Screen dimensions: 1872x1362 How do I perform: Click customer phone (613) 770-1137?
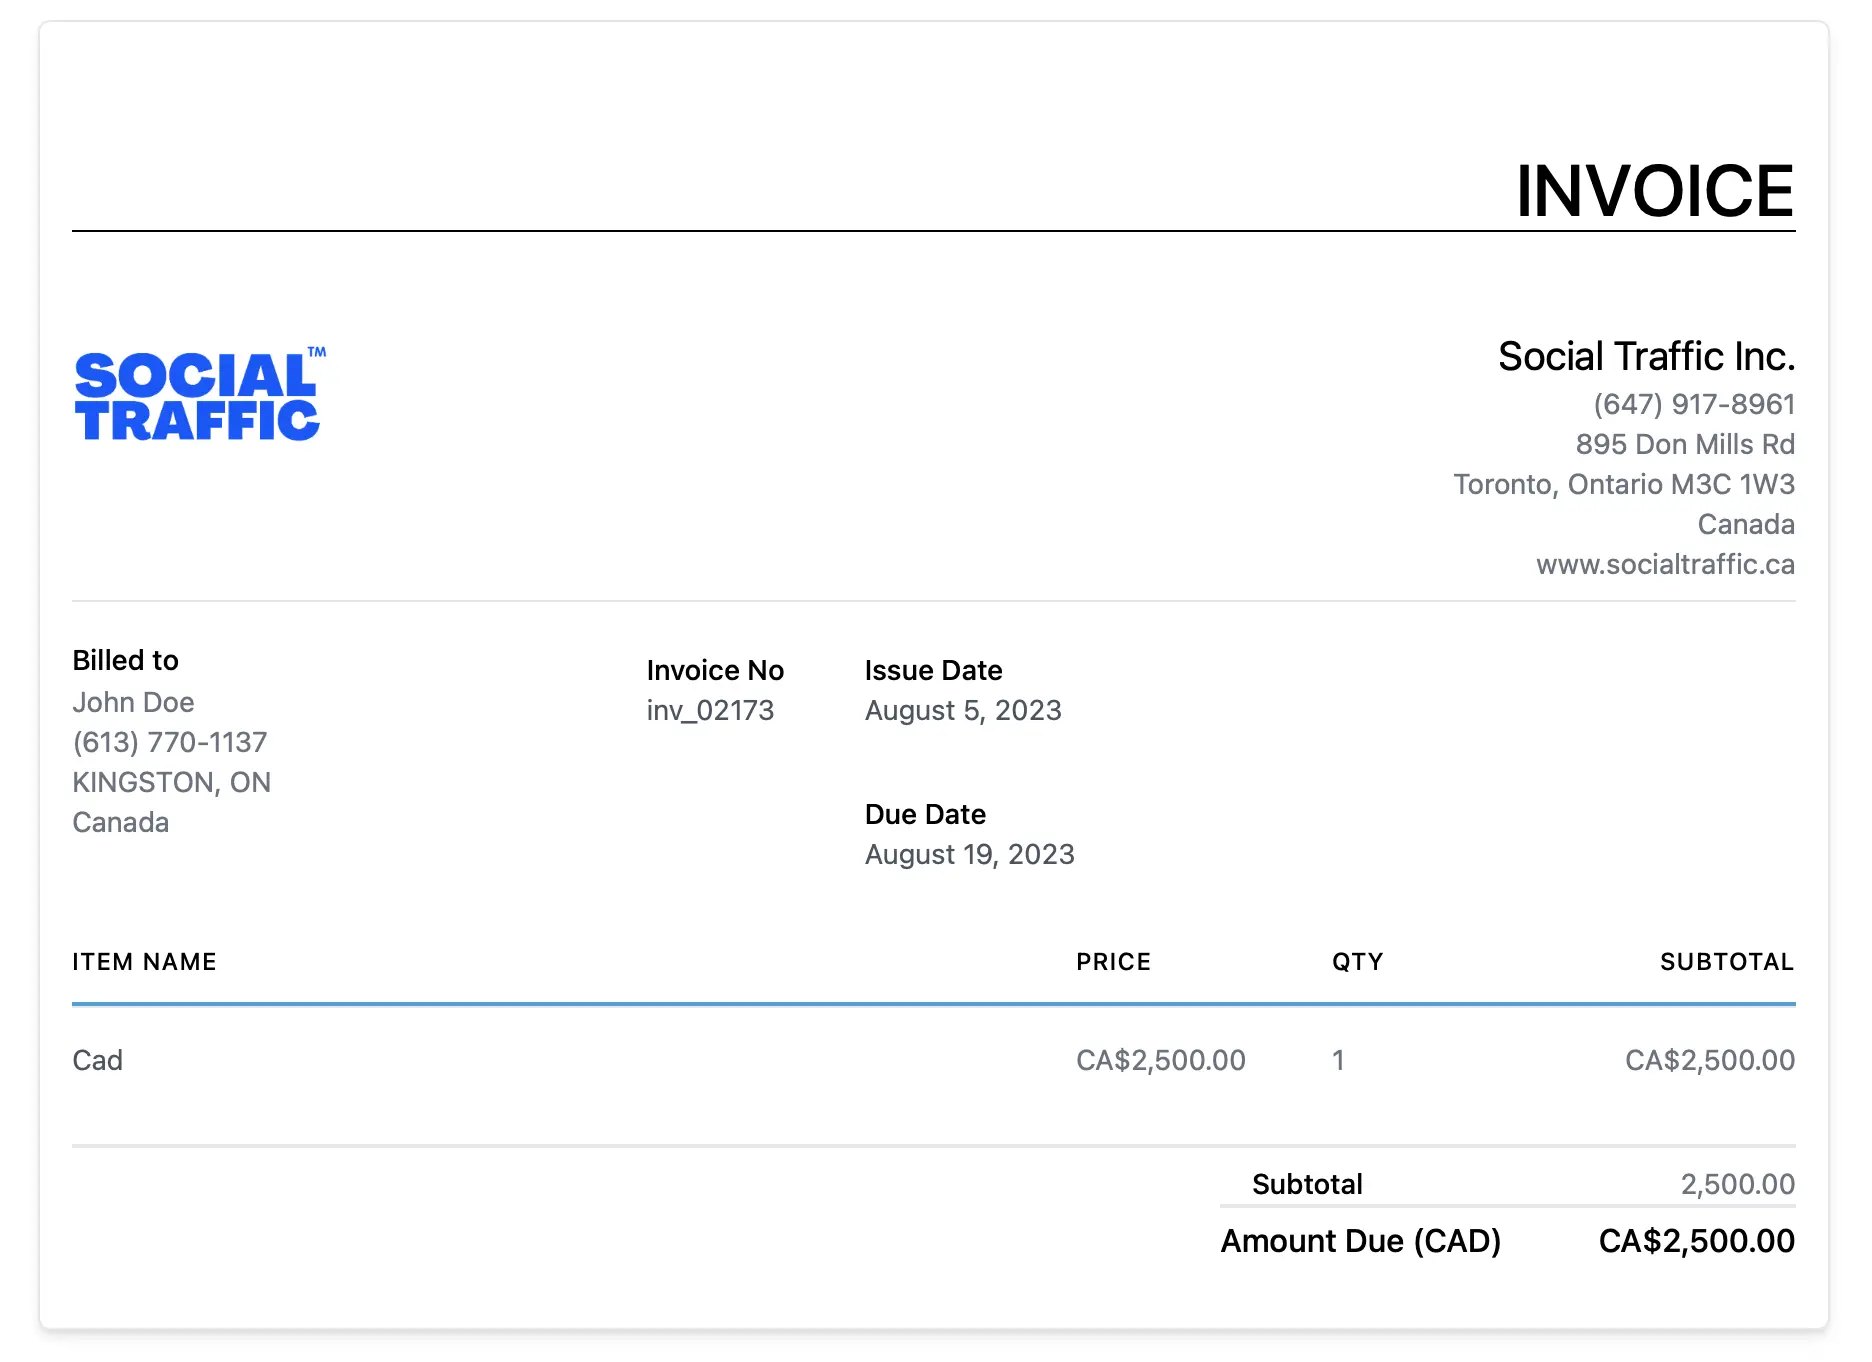(x=170, y=743)
